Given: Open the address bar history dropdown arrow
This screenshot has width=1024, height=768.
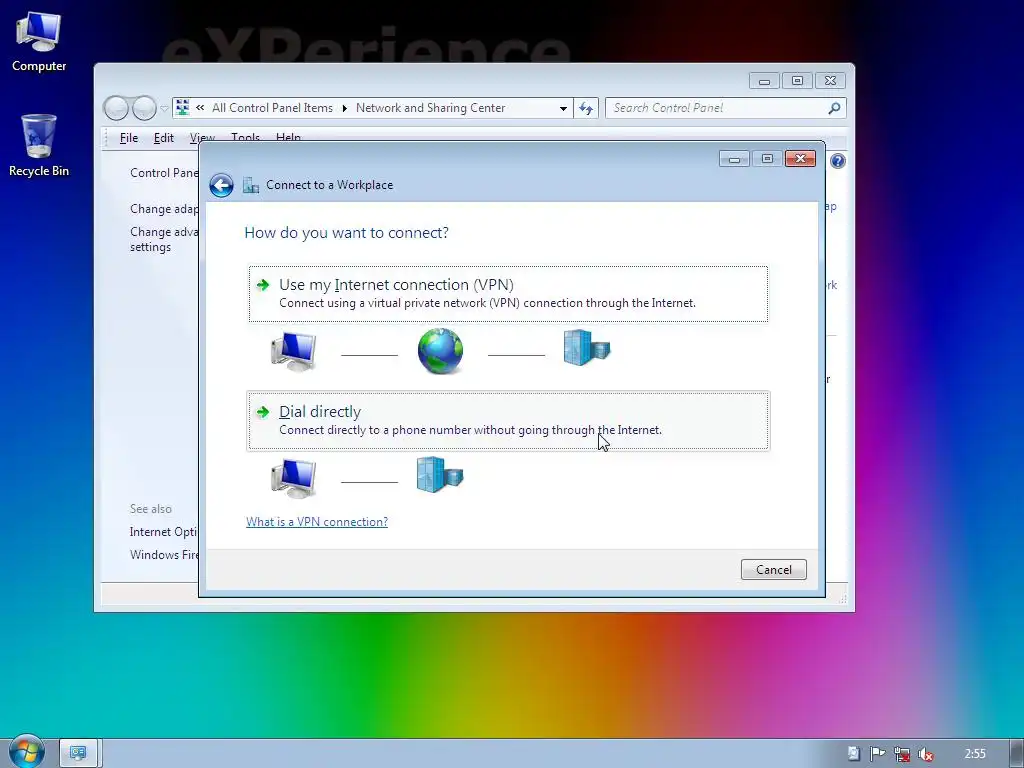Looking at the screenshot, I should (x=563, y=108).
